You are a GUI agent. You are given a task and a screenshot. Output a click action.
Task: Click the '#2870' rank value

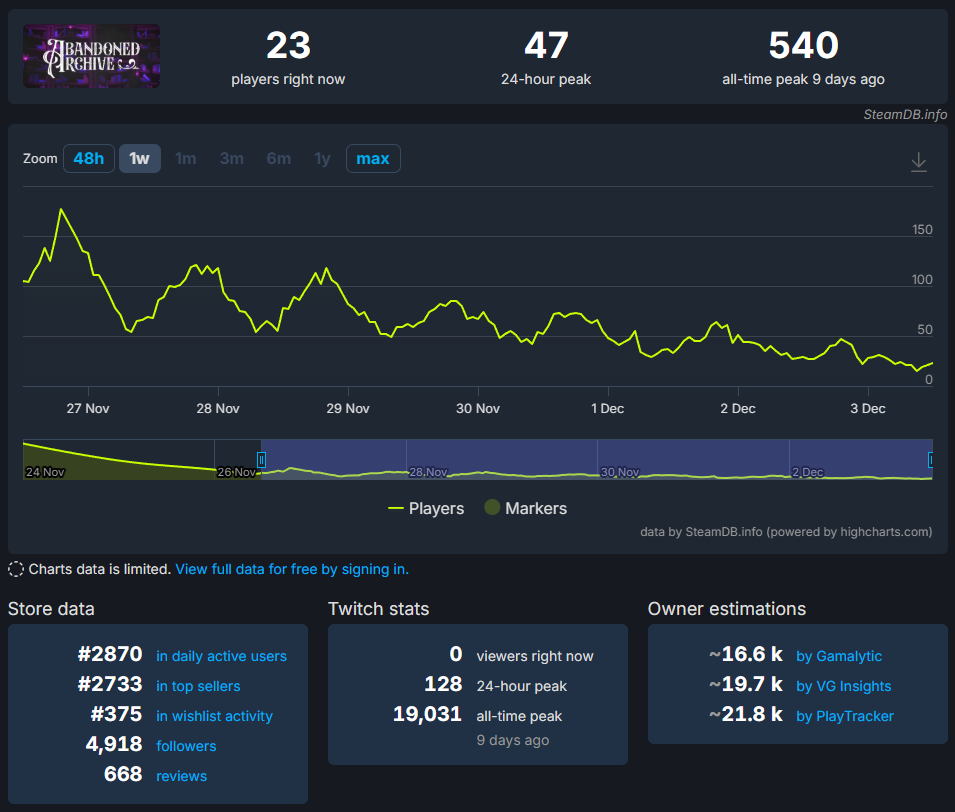[110, 654]
